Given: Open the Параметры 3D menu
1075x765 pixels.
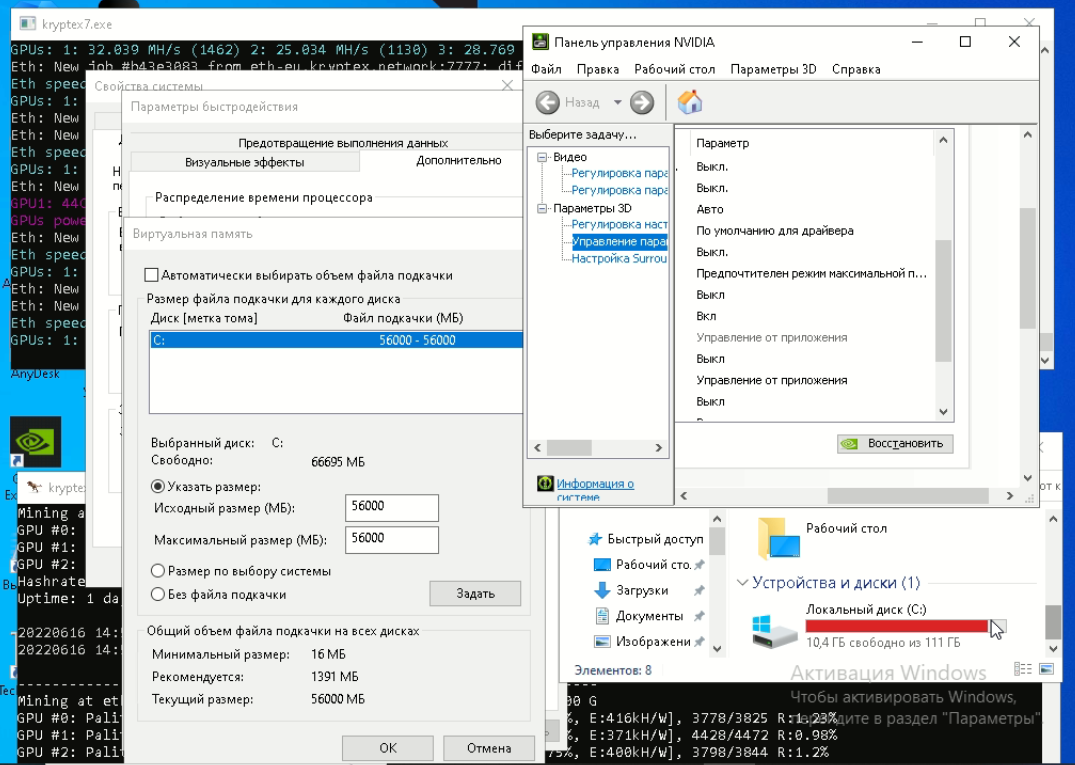Looking at the screenshot, I should tap(773, 69).
